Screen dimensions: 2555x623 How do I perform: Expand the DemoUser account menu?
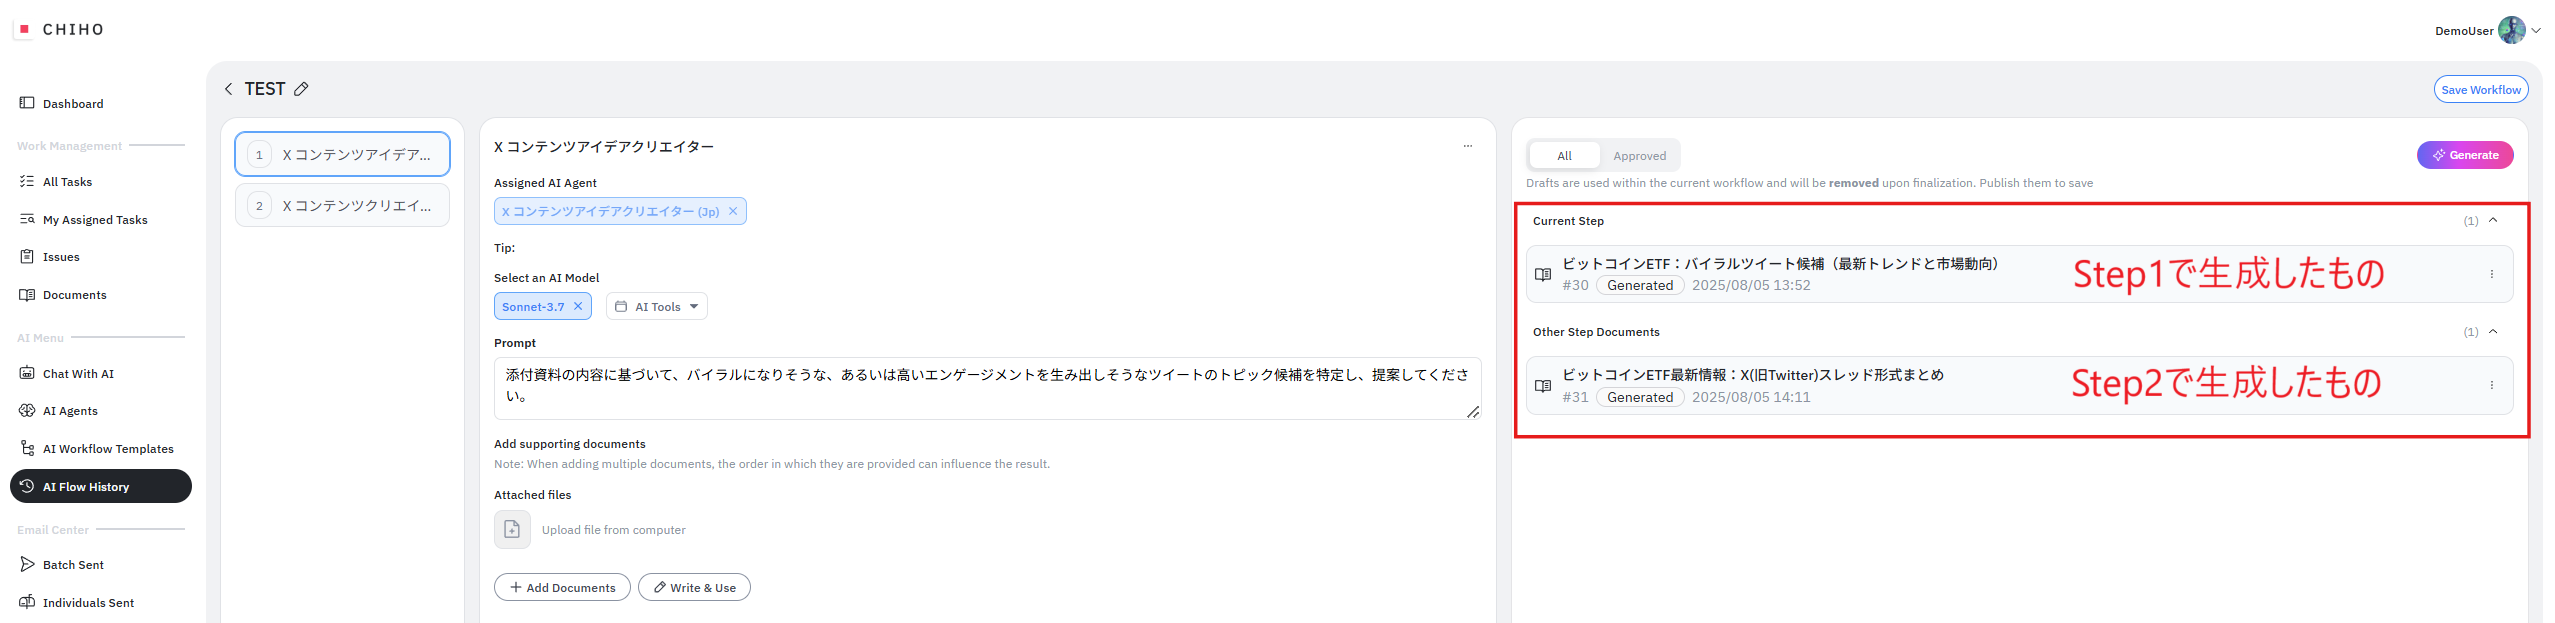(2536, 30)
